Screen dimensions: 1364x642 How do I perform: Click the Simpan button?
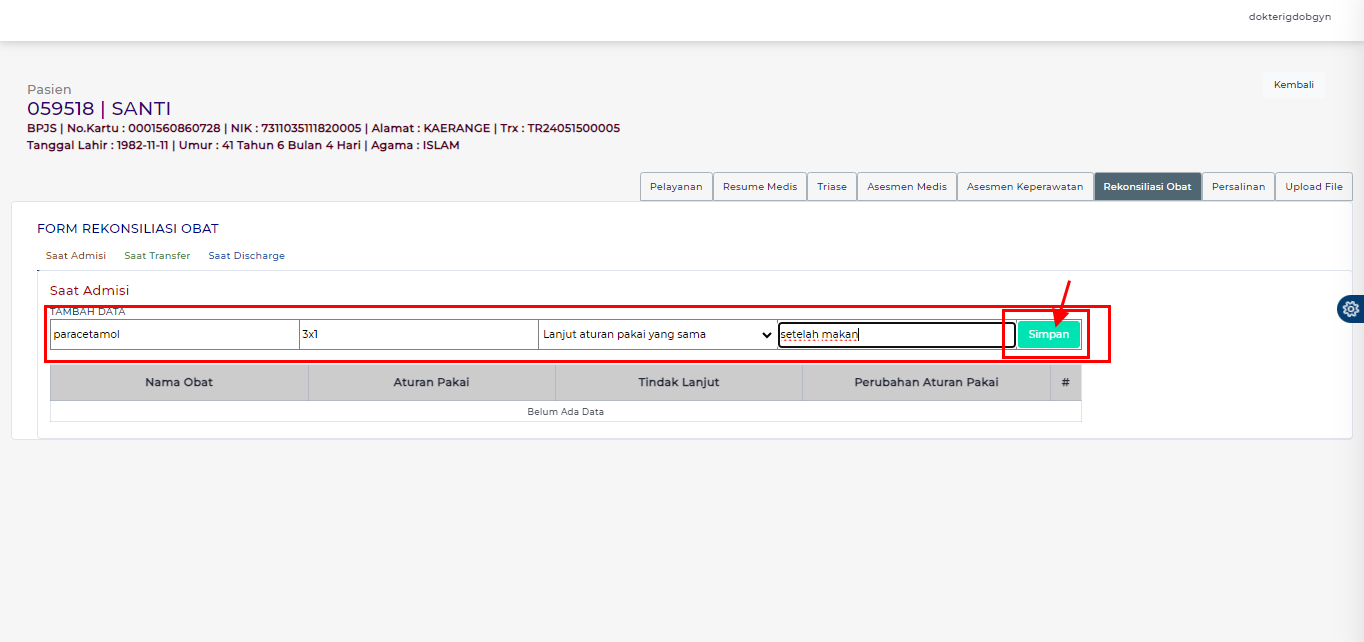click(1048, 335)
